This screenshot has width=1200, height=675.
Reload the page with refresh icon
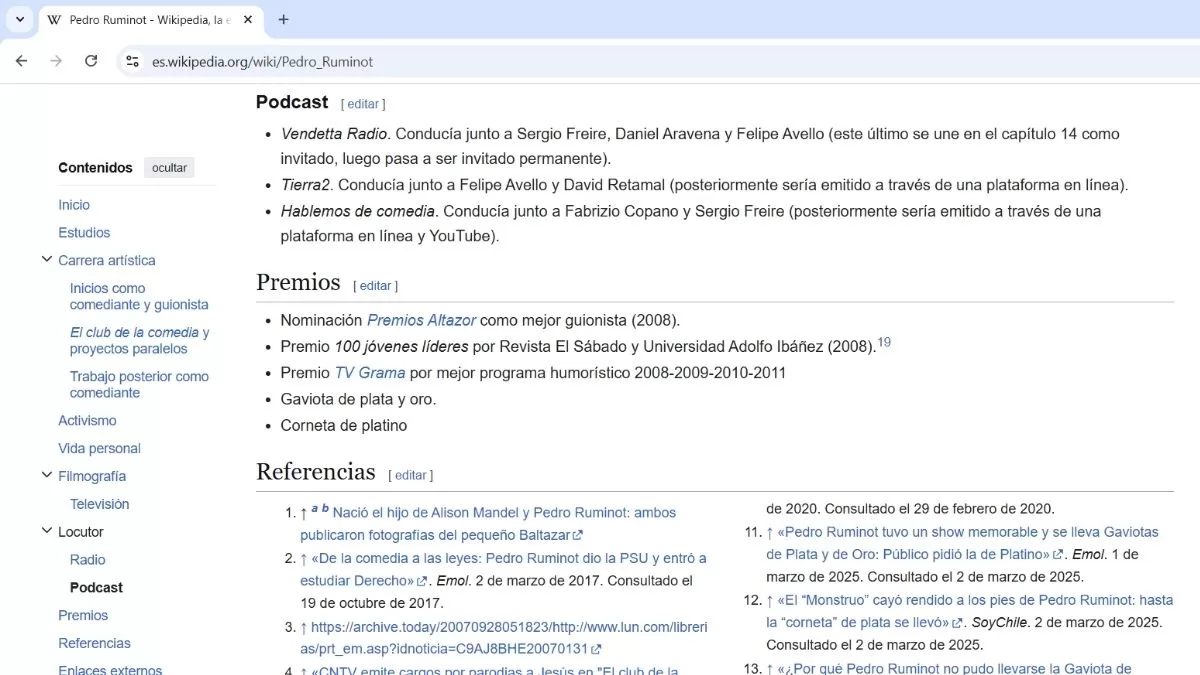pos(91,61)
